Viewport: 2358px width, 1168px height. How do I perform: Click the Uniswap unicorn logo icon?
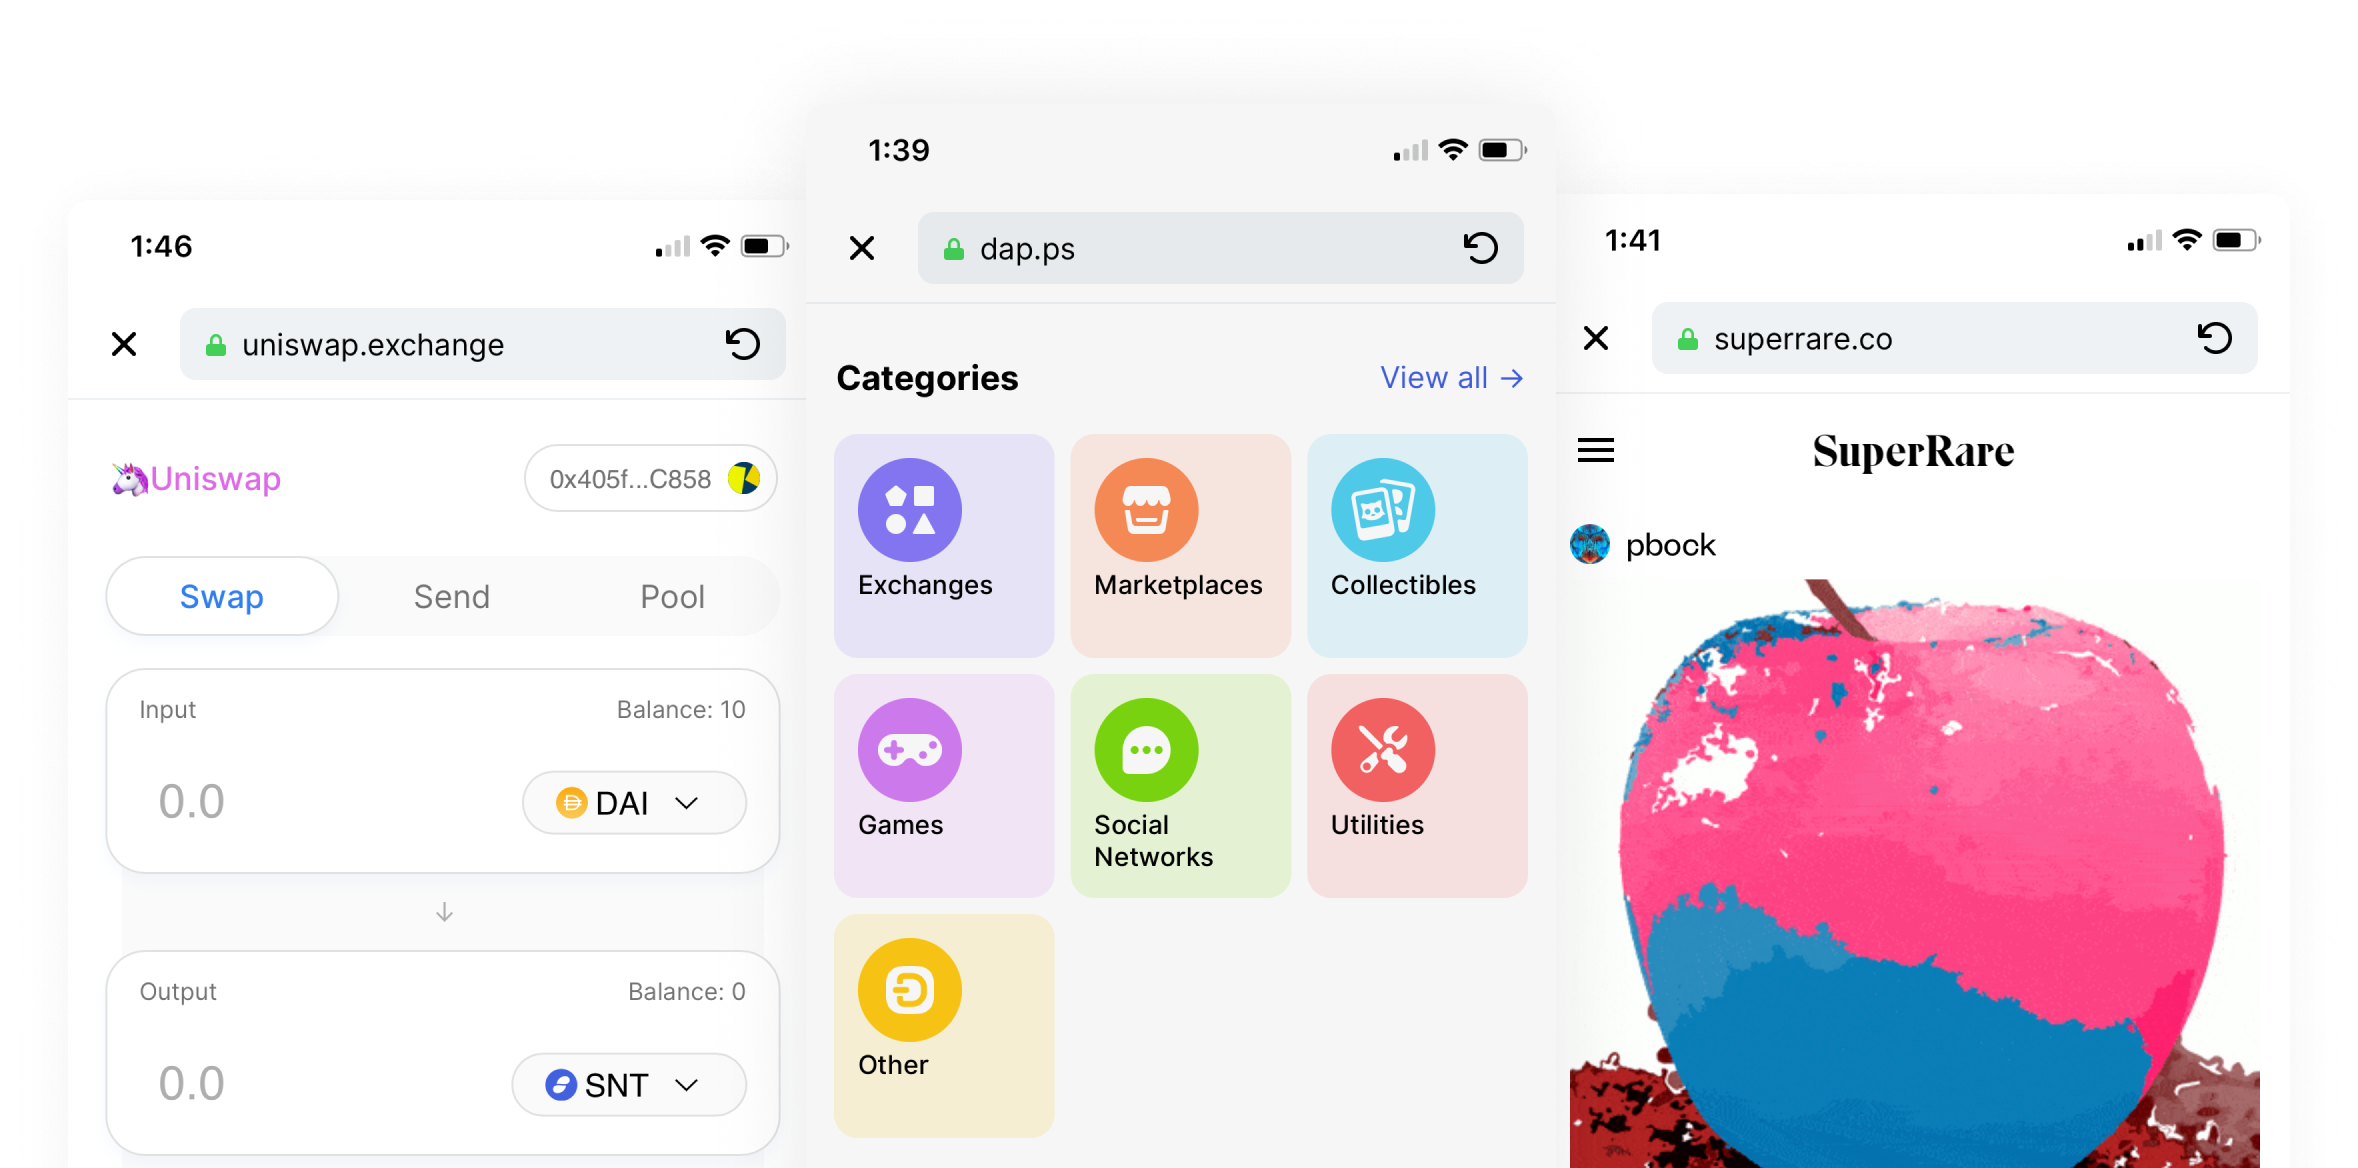pyautogui.click(x=123, y=478)
